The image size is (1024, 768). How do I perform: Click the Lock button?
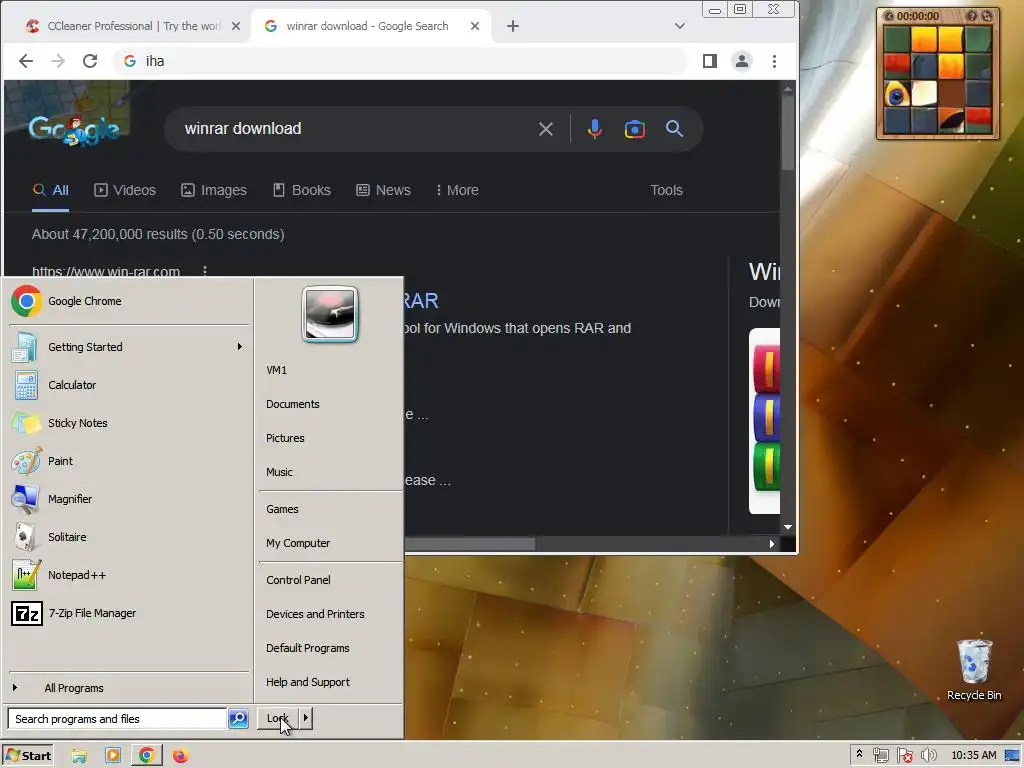[x=278, y=718]
